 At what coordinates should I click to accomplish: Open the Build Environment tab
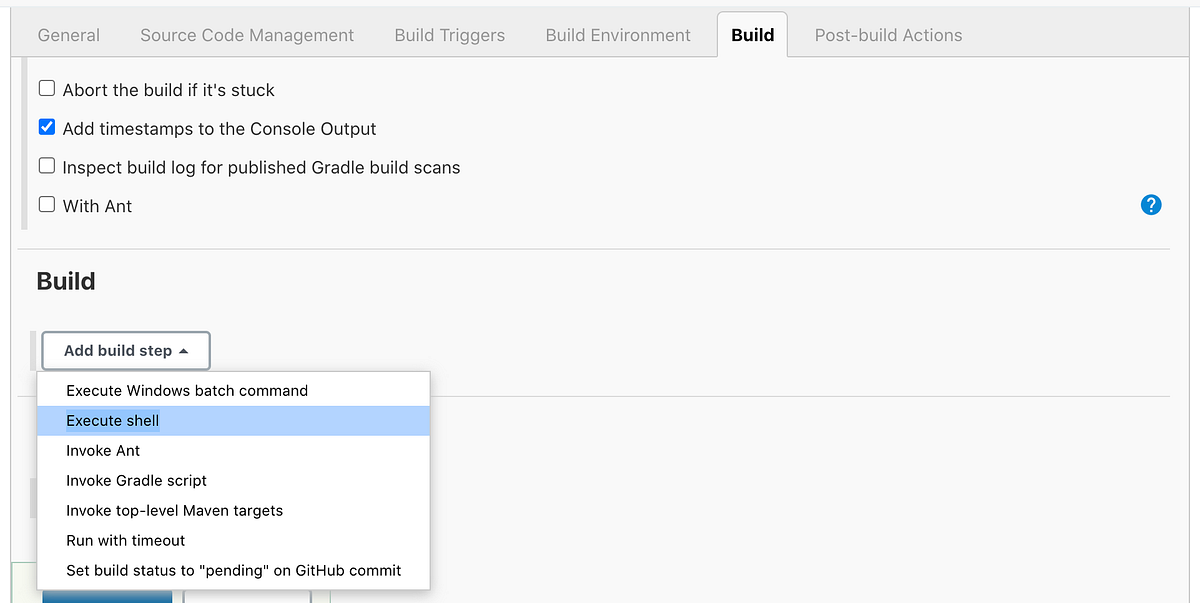click(617, 35)
